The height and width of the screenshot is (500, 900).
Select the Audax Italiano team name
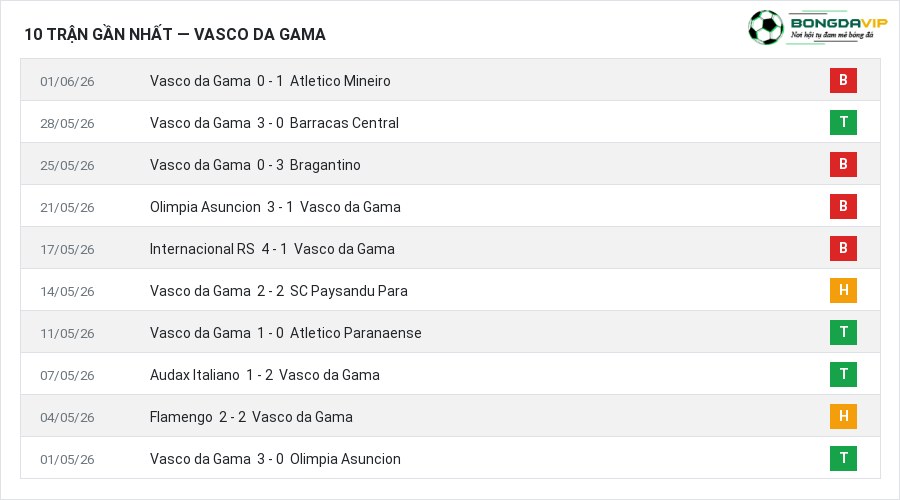195,375
